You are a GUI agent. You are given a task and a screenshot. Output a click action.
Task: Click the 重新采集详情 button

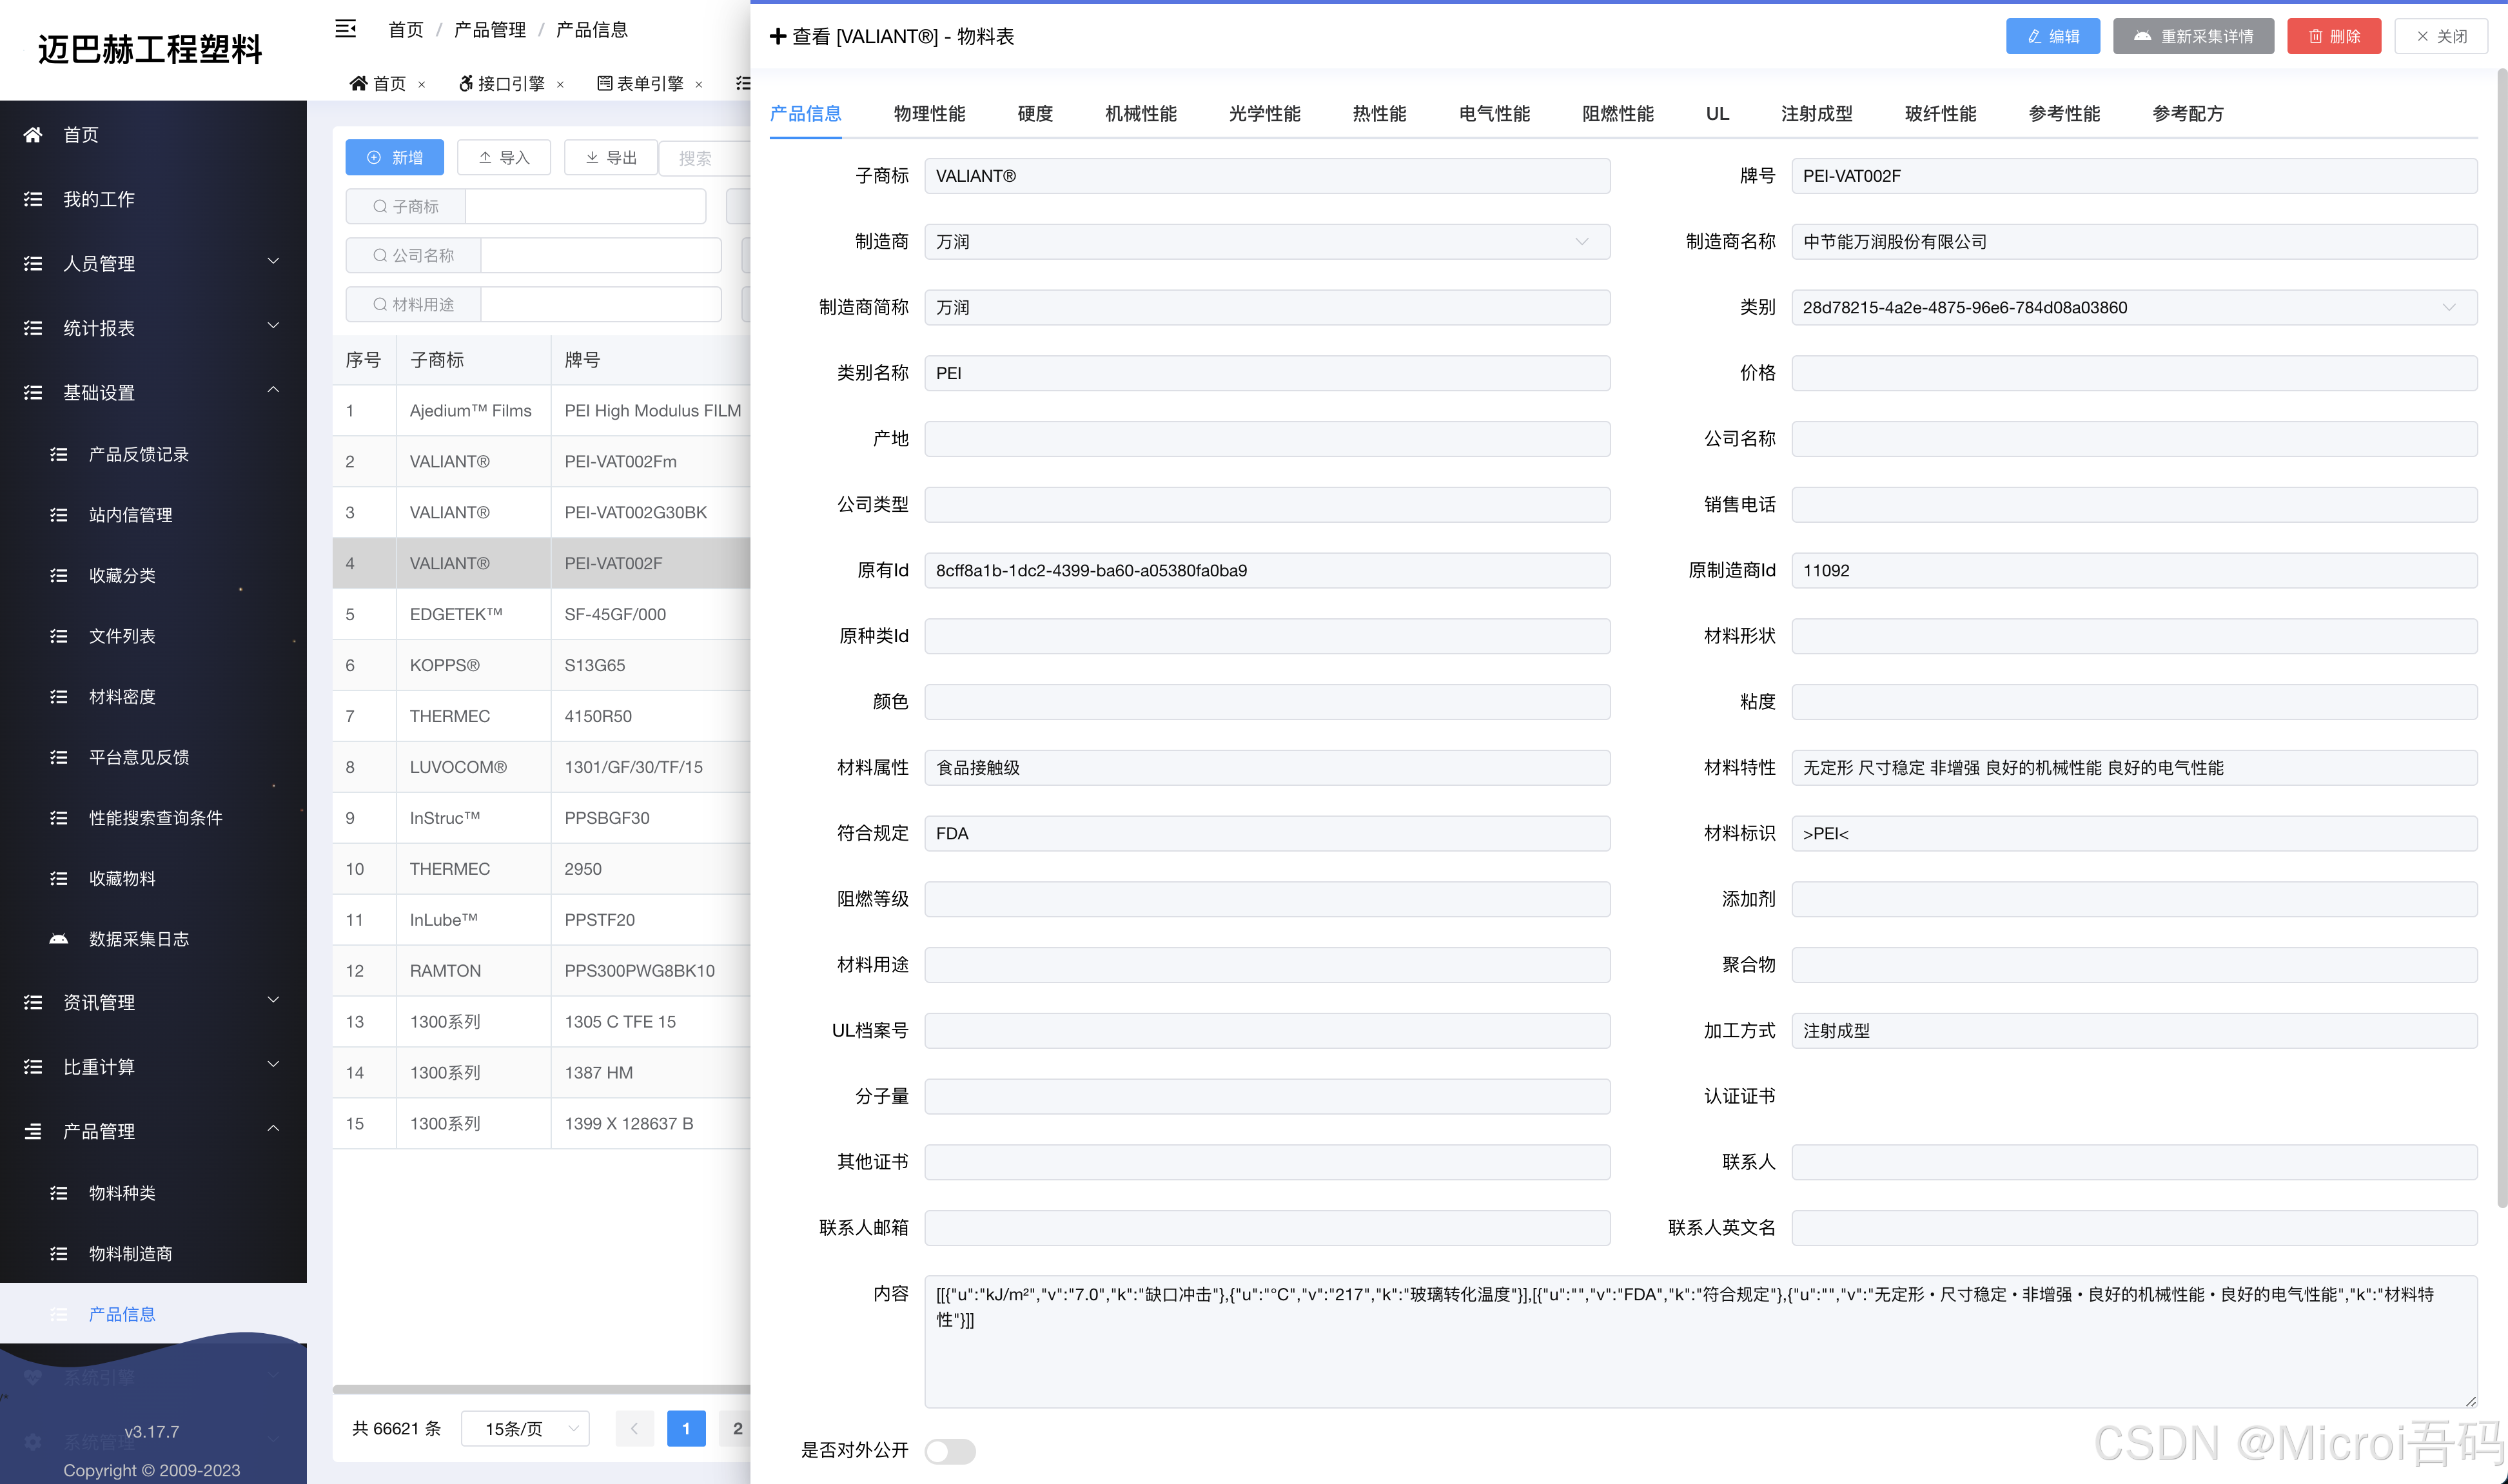2193,36
